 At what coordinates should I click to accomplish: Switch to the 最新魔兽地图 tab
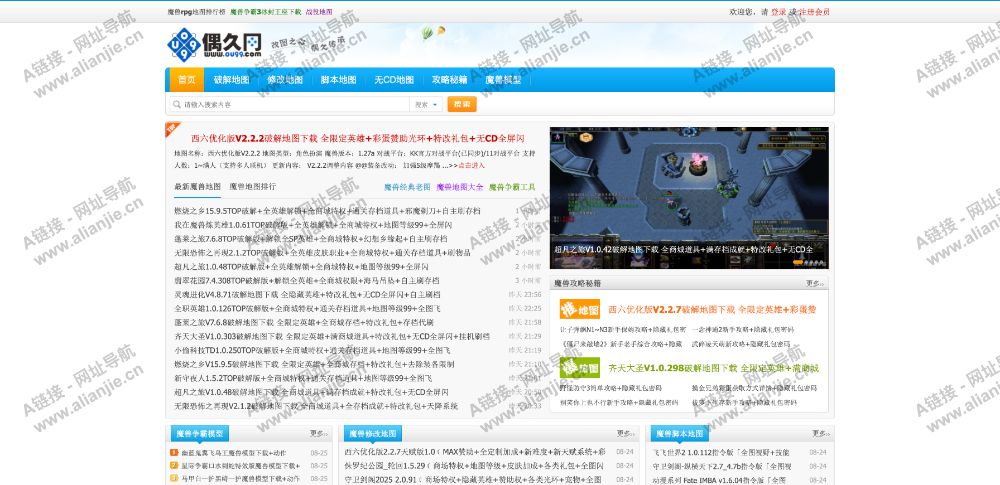pos(197,186)
